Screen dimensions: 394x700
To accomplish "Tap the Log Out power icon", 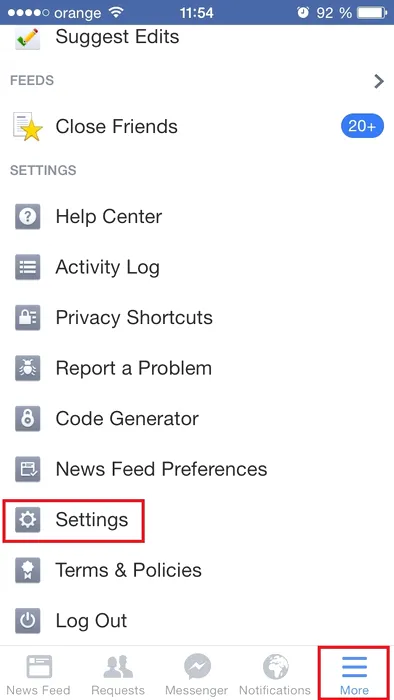I will [28, 621].
